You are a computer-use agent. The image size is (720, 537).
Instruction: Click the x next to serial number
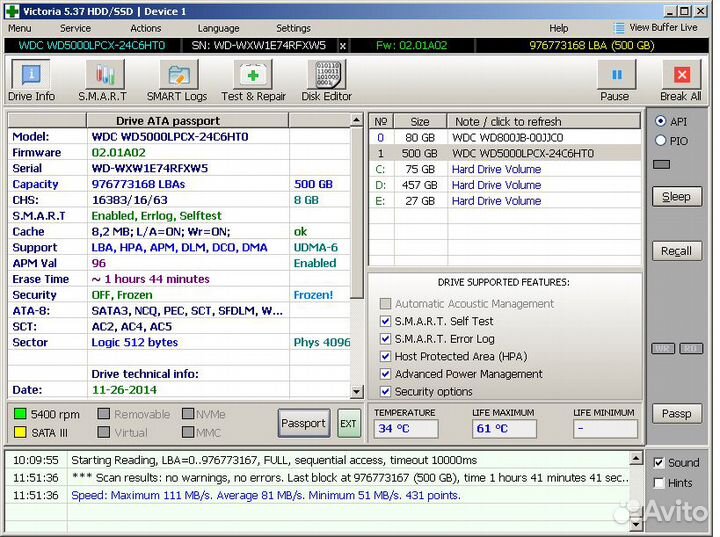point(343,45)
